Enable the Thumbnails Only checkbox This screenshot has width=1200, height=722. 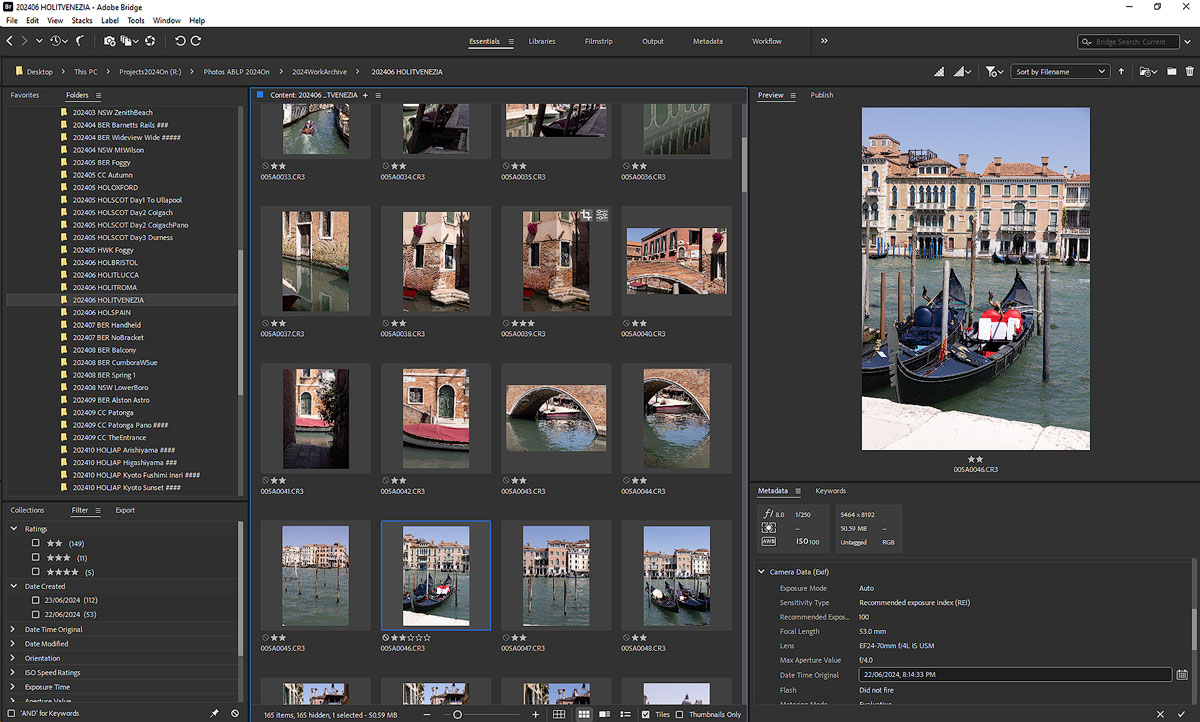tap(680, 715)
